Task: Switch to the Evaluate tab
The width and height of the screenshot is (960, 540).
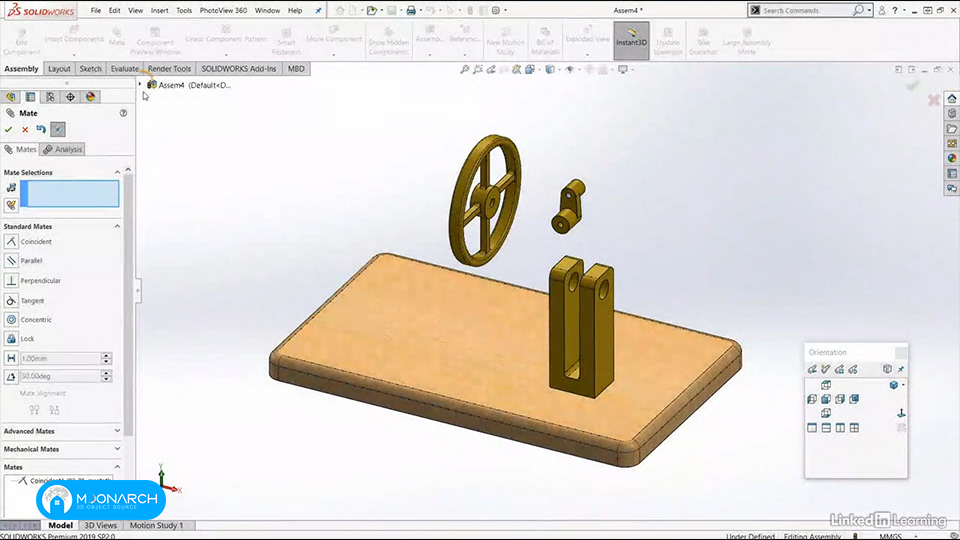Action: [x=124, y=69]
